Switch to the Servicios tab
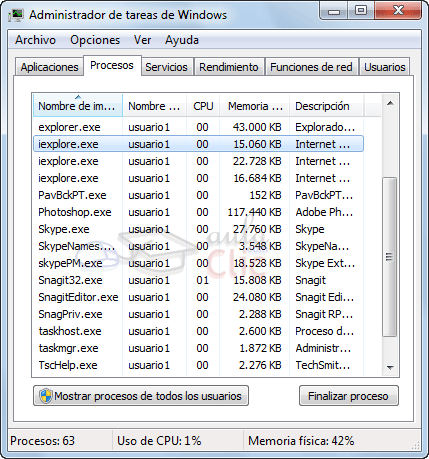 point(166,67)
